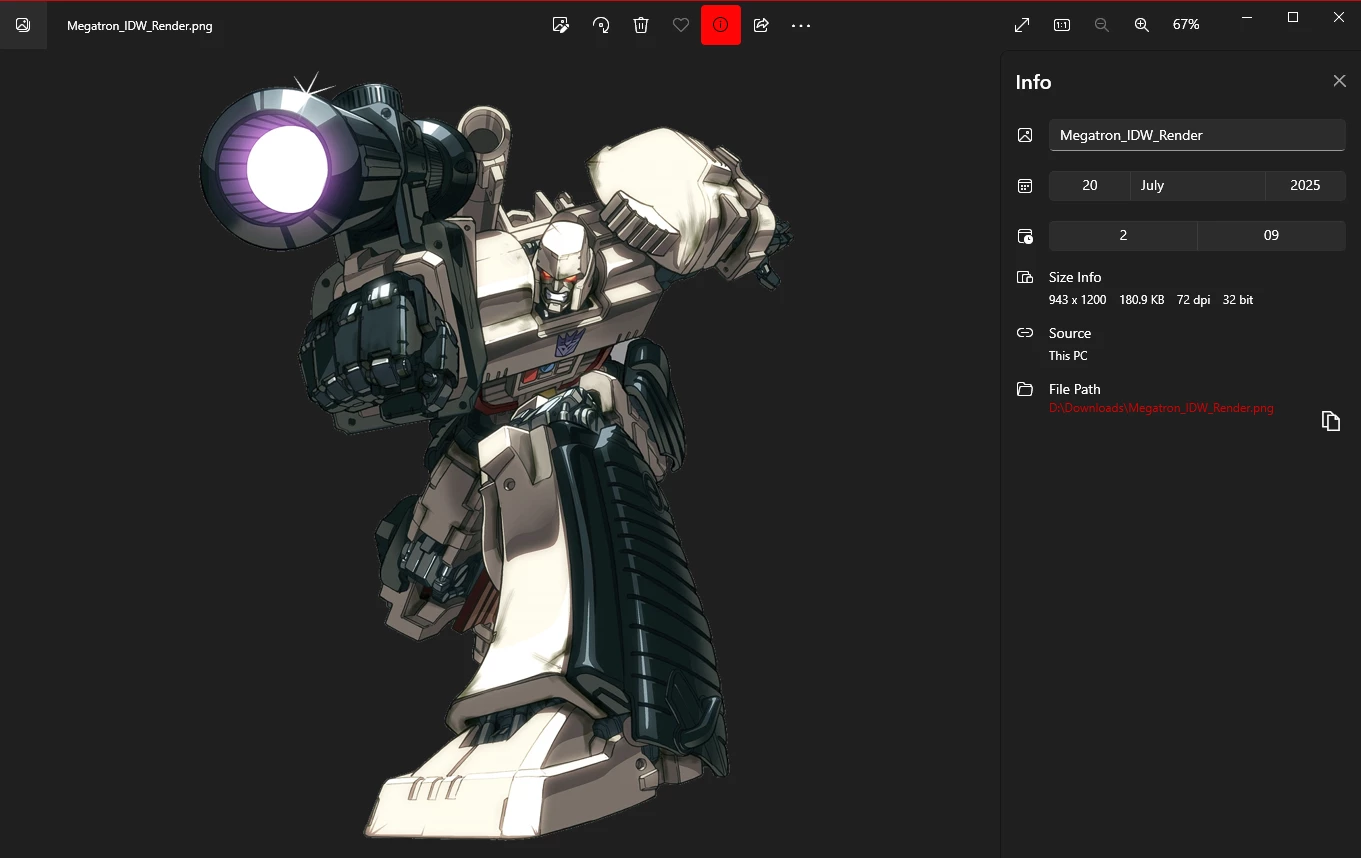The image size is (1361, 858).
Task: Click the Source link icon
Action: click(1025, 333)
